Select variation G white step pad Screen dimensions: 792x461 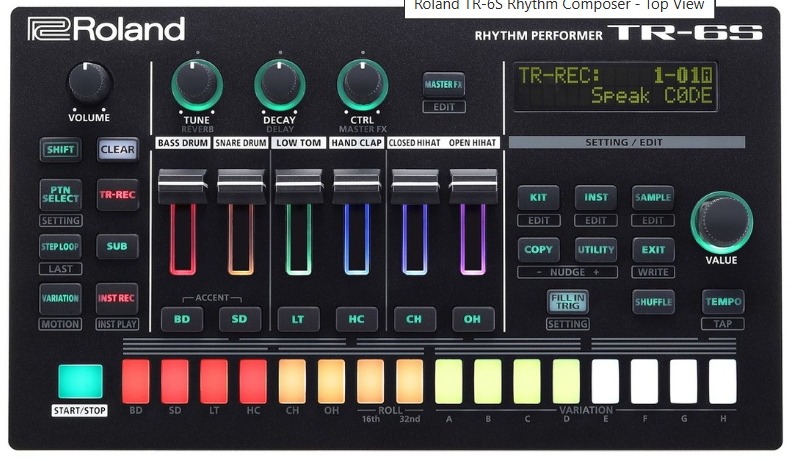click(x=683, y=381)
